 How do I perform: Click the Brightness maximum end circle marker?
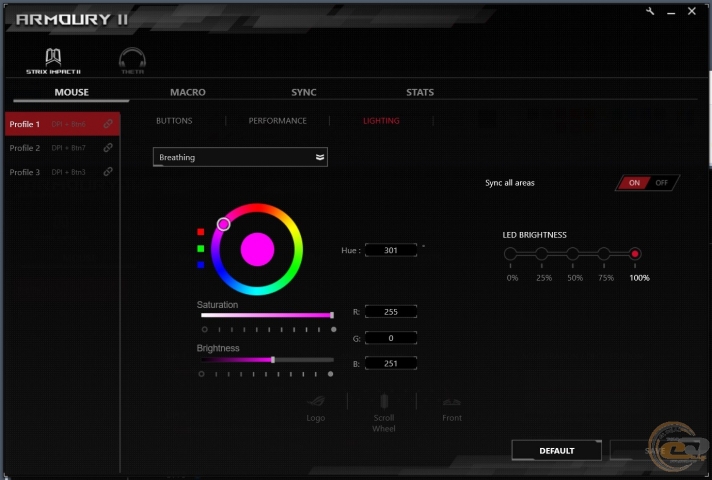click(x=331, y=374)
